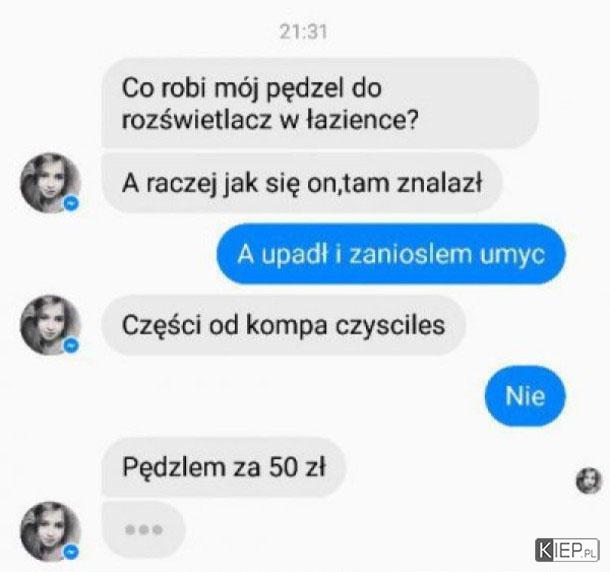Click the KIEP.PL watermark logo
This screenshot has width=610, height=572.
[x=567, y=550]
